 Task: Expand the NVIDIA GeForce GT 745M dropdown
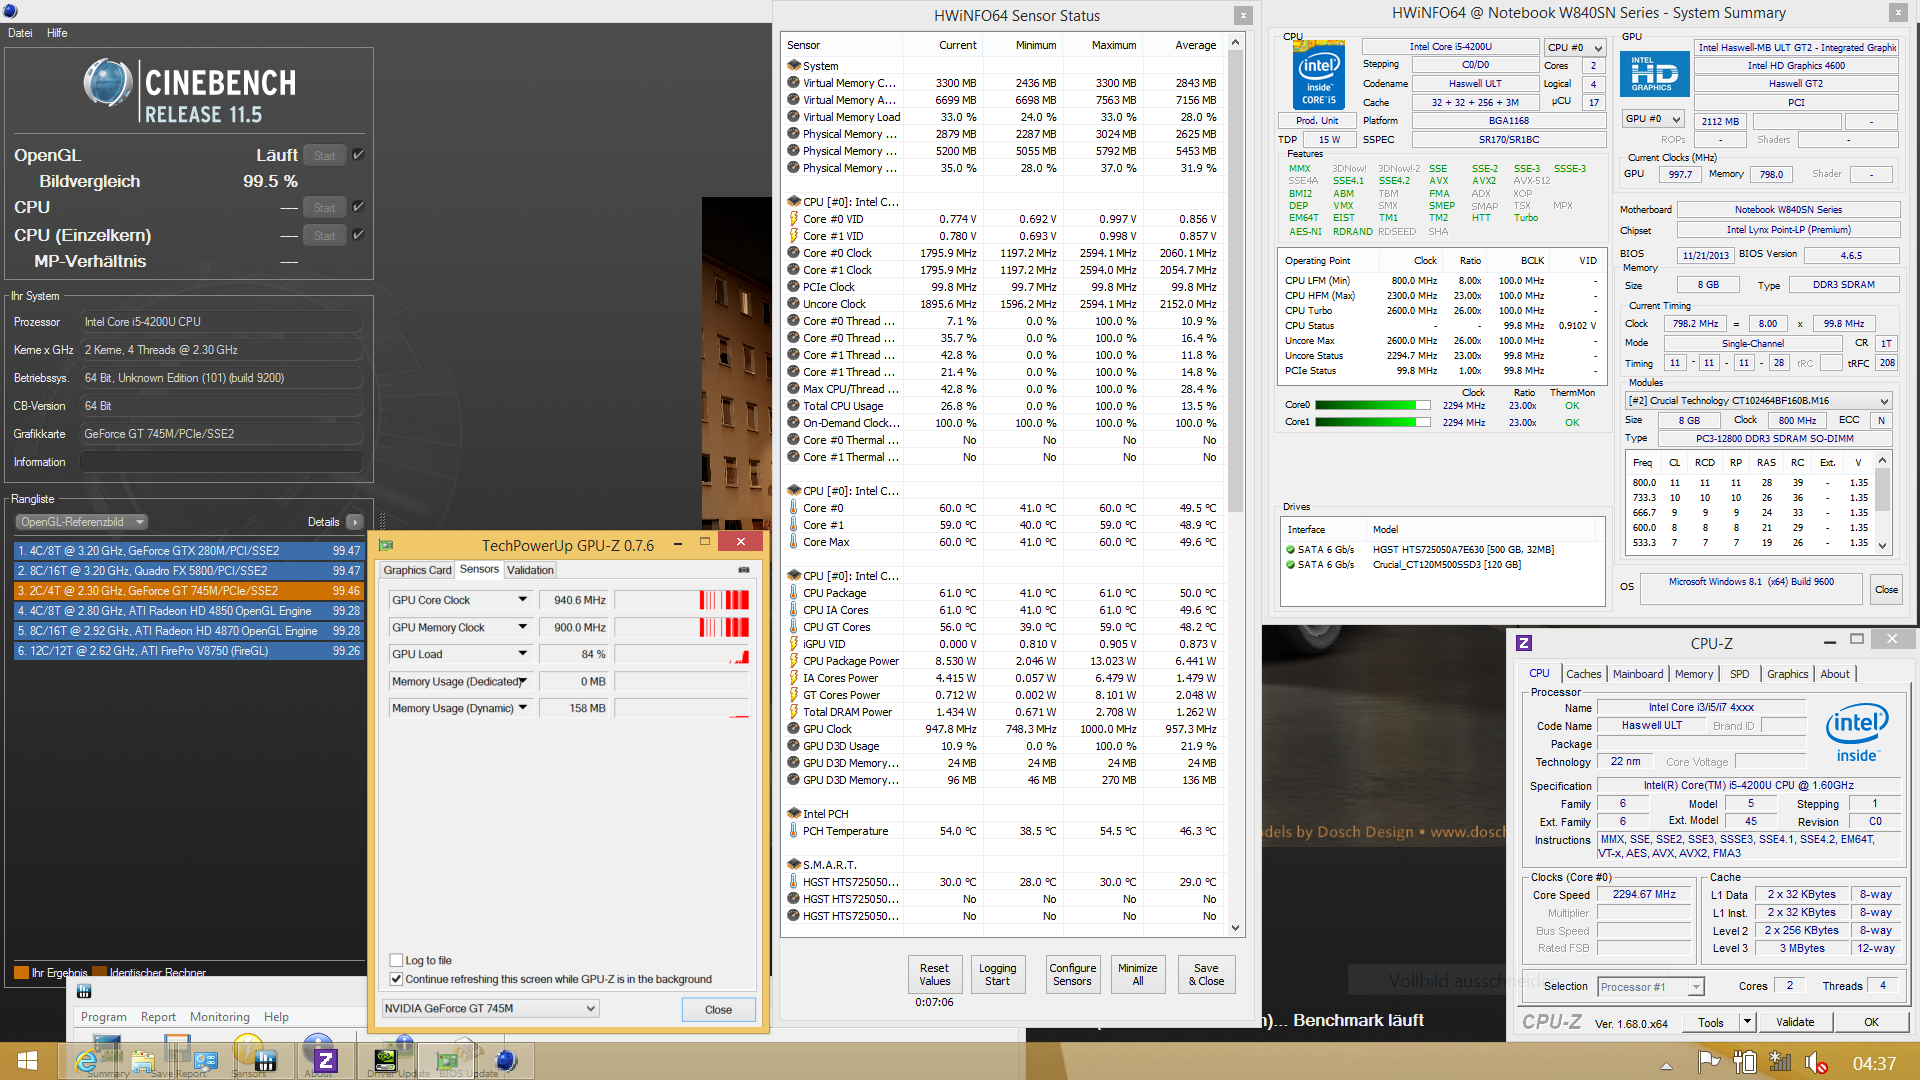591,1008
